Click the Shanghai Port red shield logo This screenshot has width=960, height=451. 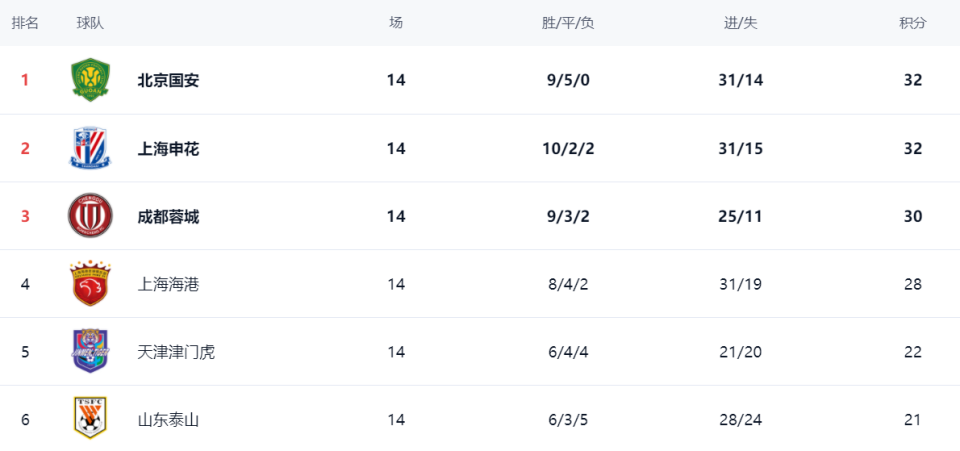[x=90, y=284]
